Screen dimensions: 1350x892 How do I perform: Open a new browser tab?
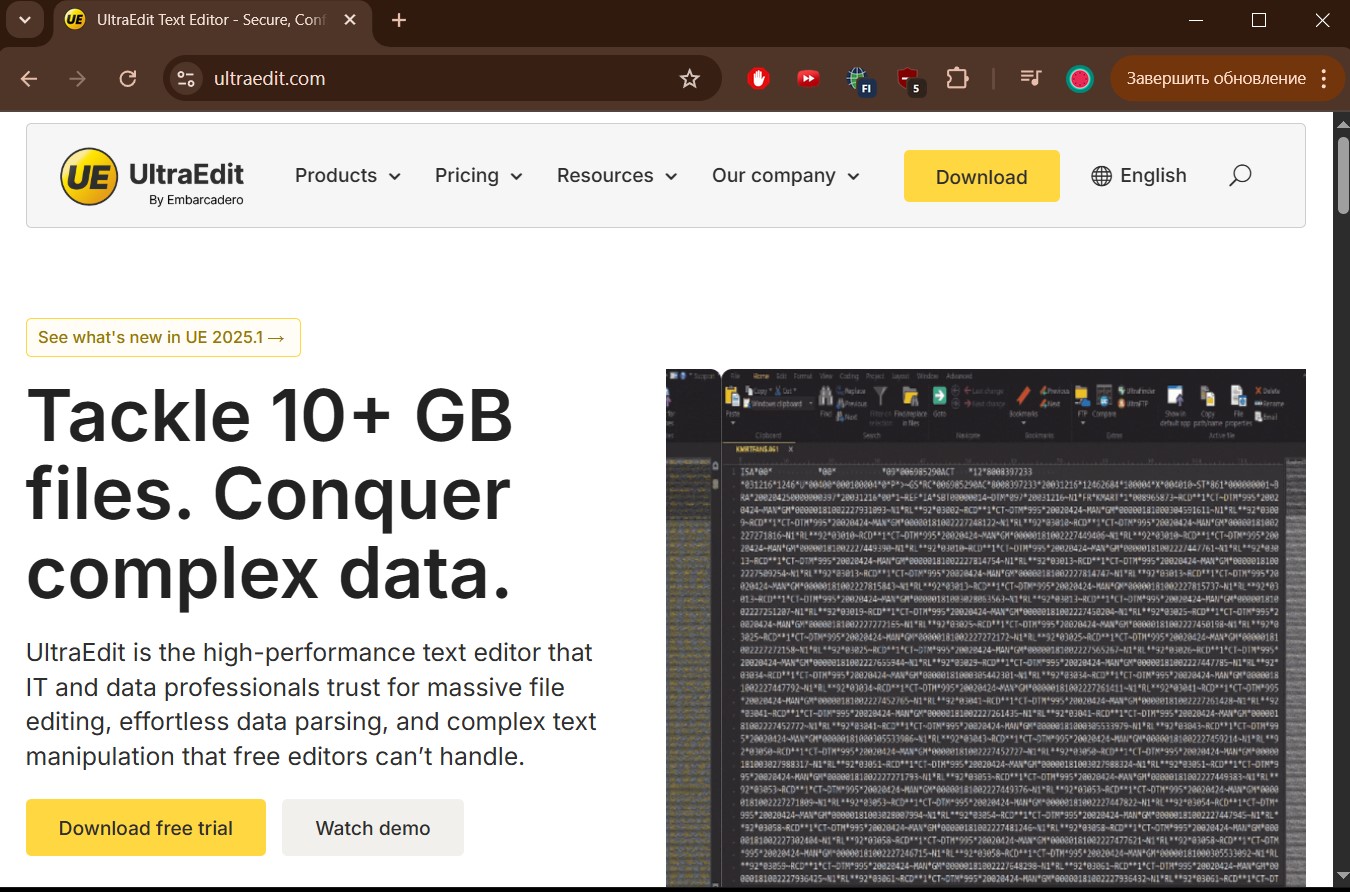tap(399, 20)
